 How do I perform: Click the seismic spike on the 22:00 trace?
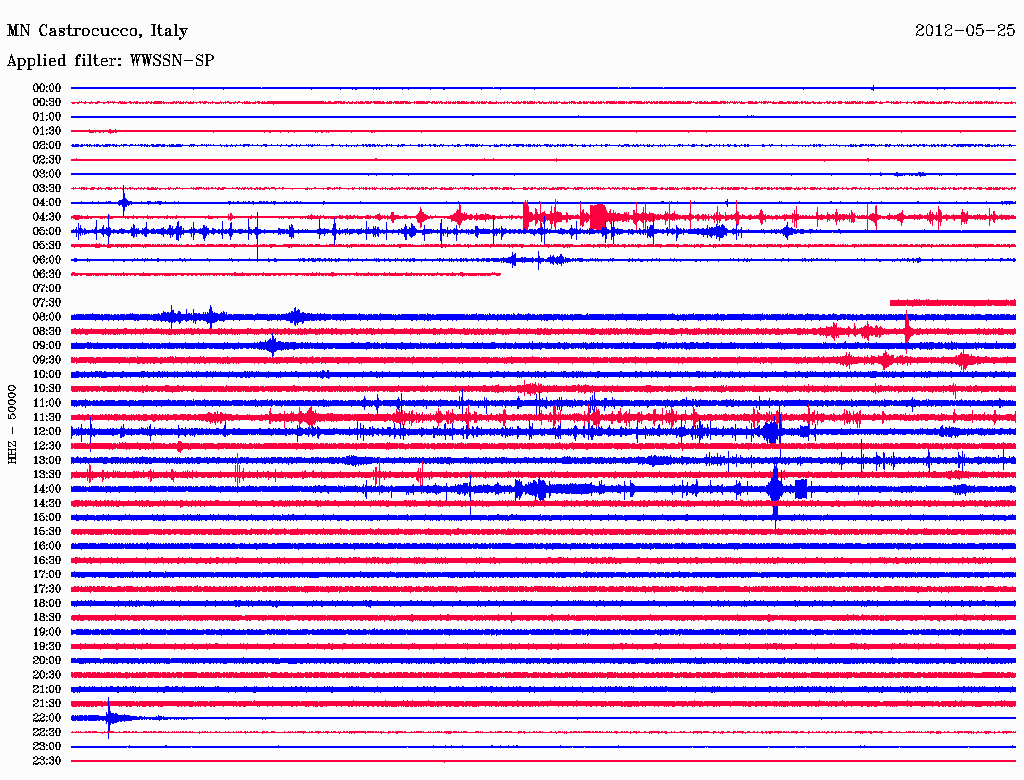109,718
